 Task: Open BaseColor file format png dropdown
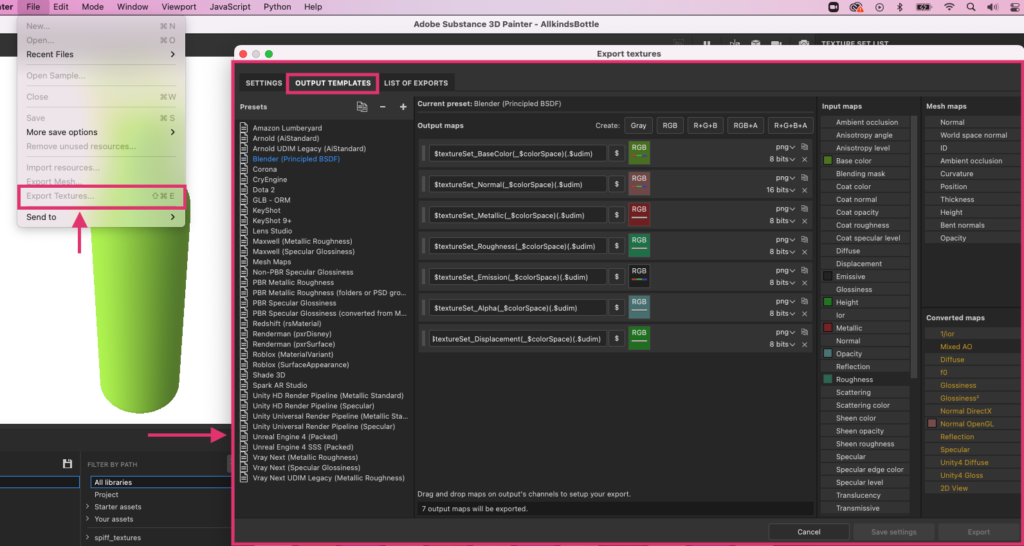[x=786, y=147]
